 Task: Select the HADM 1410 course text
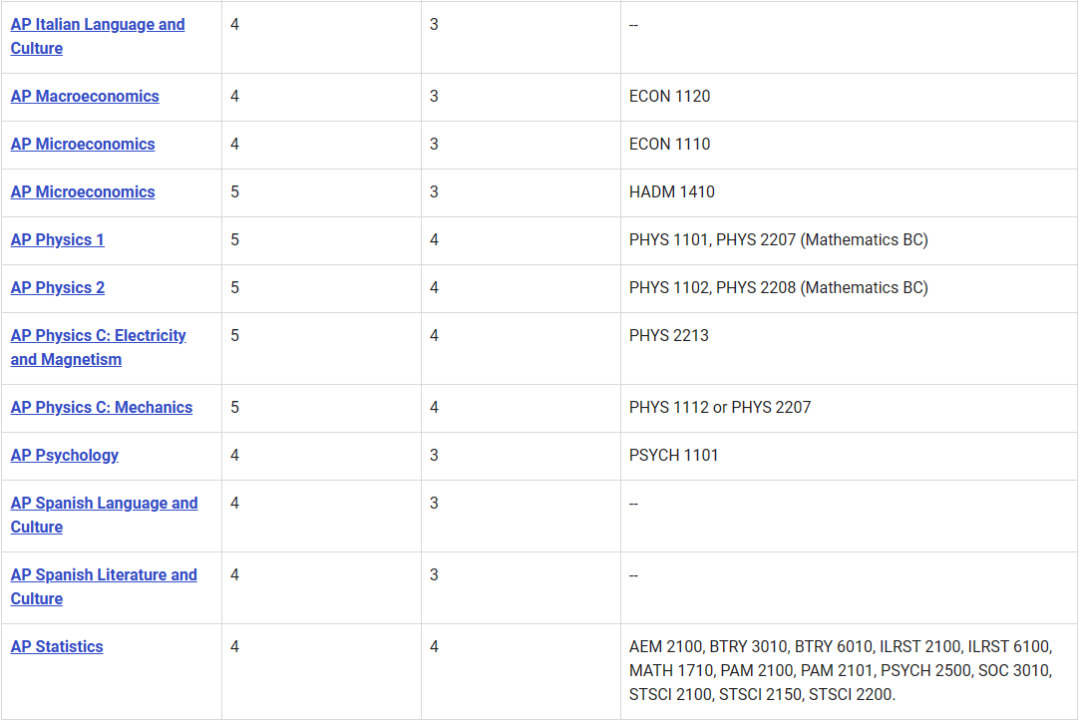[672, 193]
